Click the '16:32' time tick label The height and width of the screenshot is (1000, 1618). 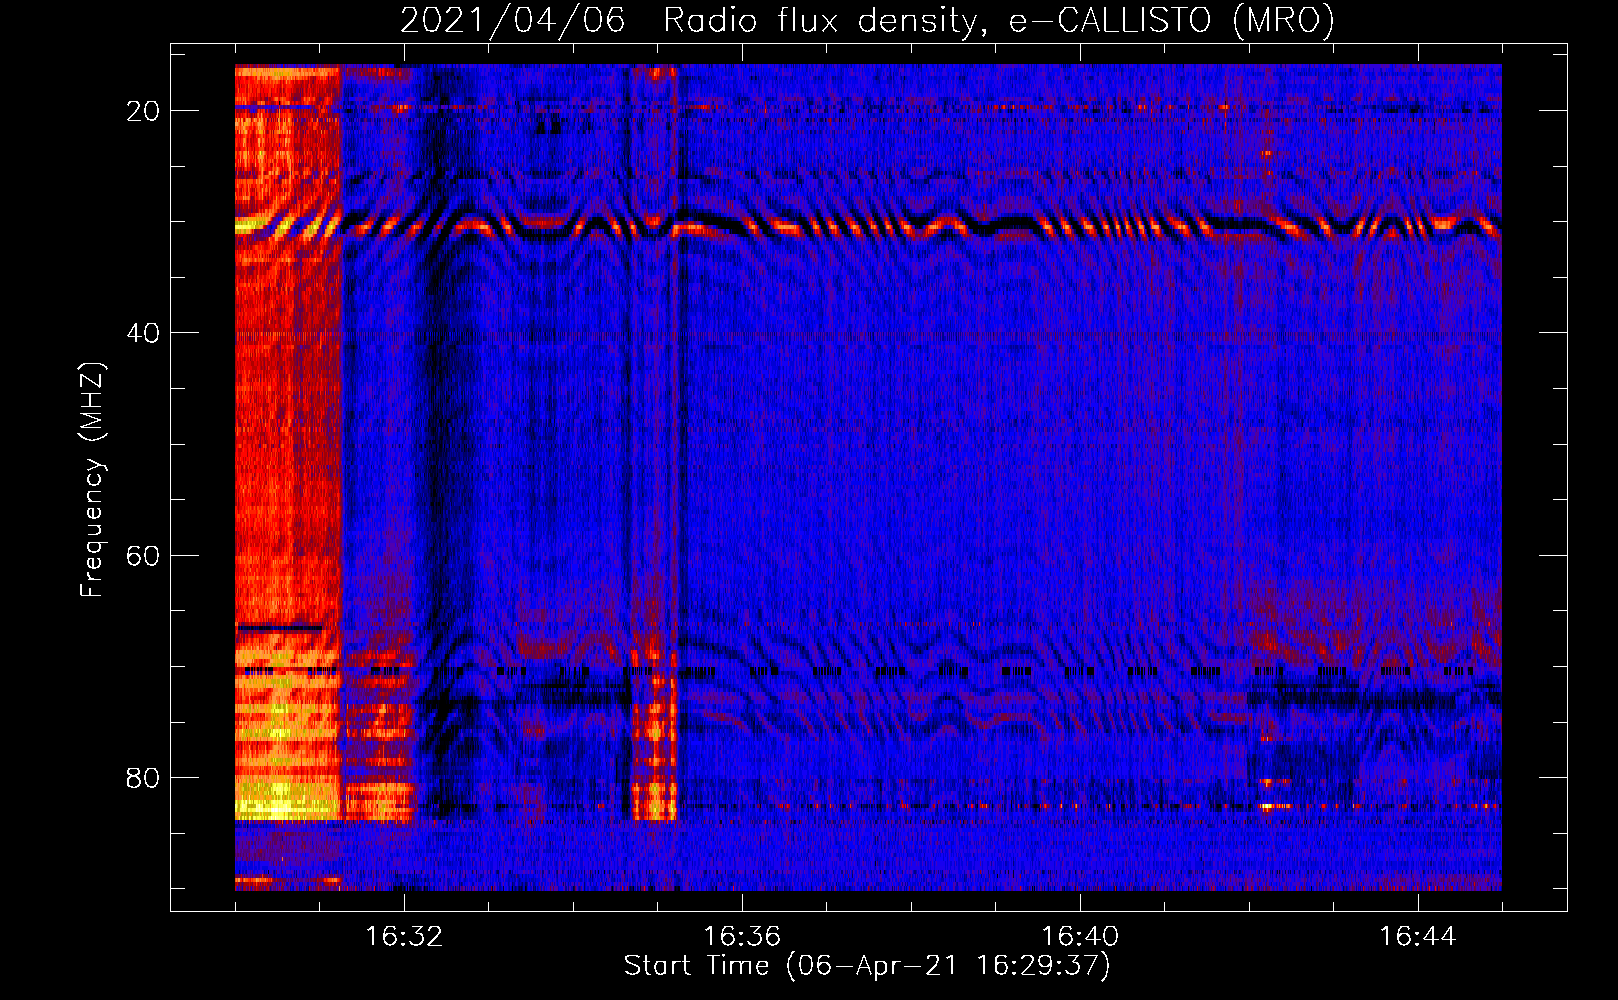[404, 936]
